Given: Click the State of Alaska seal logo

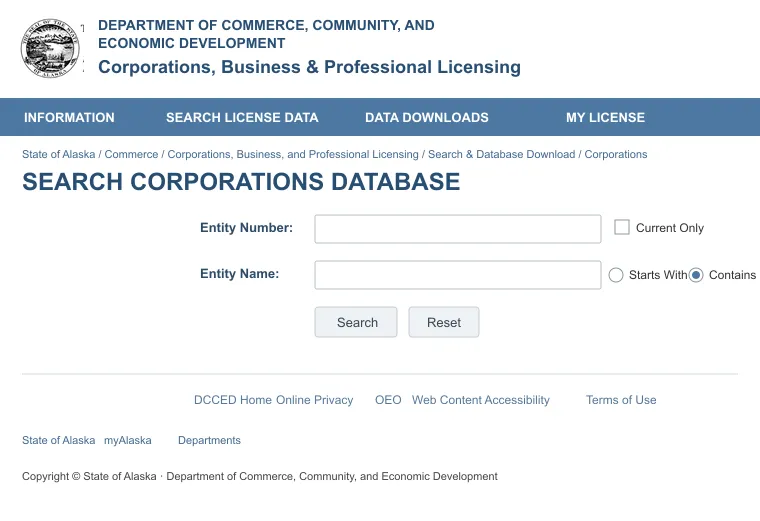Looking at the screenshot, I should pyautogui.click(x=50, y=48).
